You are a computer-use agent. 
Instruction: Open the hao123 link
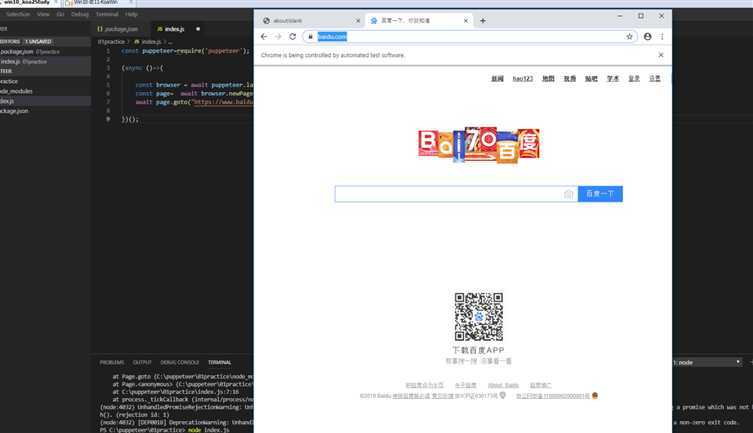(x=522, y=78)
